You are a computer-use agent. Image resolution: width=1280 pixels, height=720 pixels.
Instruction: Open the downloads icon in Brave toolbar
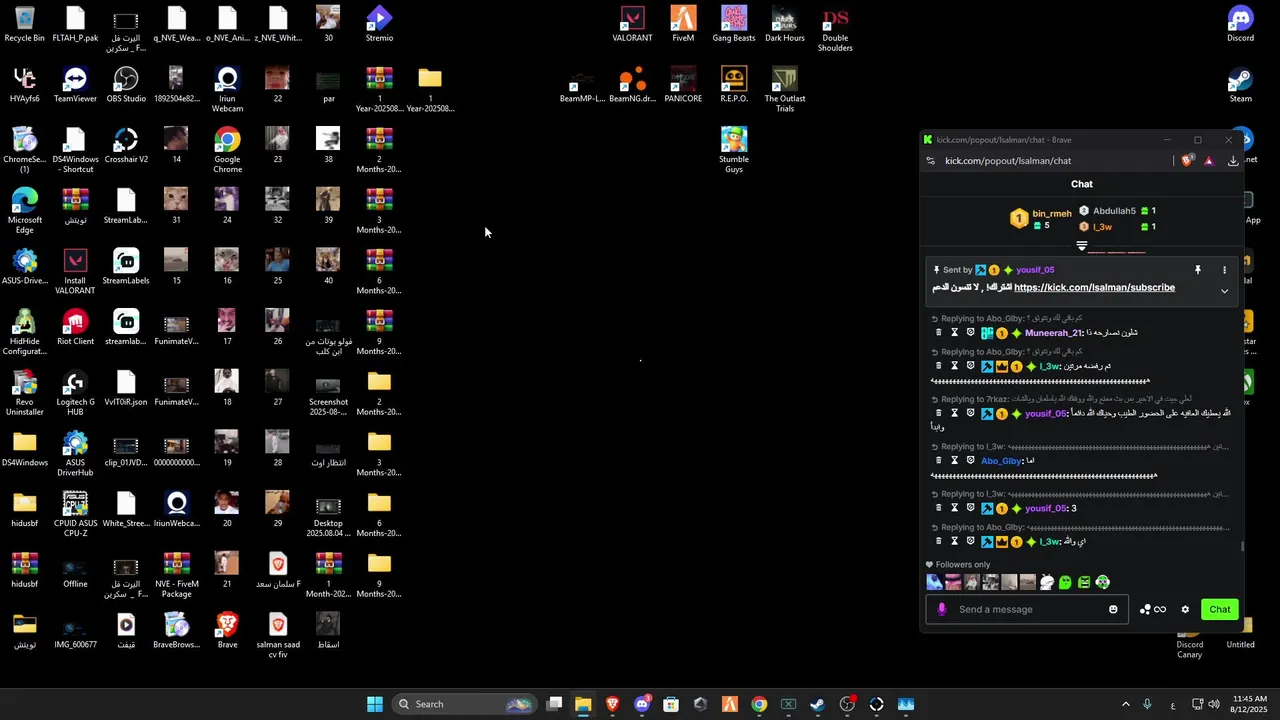(1233, 161)
